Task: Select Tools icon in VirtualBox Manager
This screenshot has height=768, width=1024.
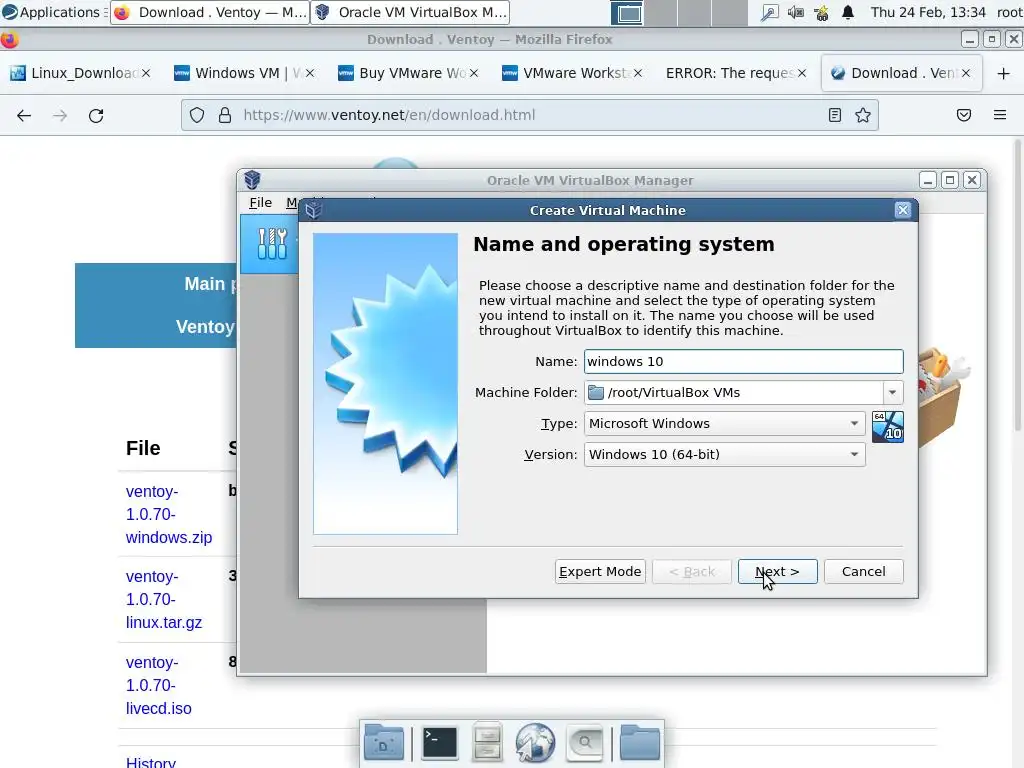Action: click(272, 244)
